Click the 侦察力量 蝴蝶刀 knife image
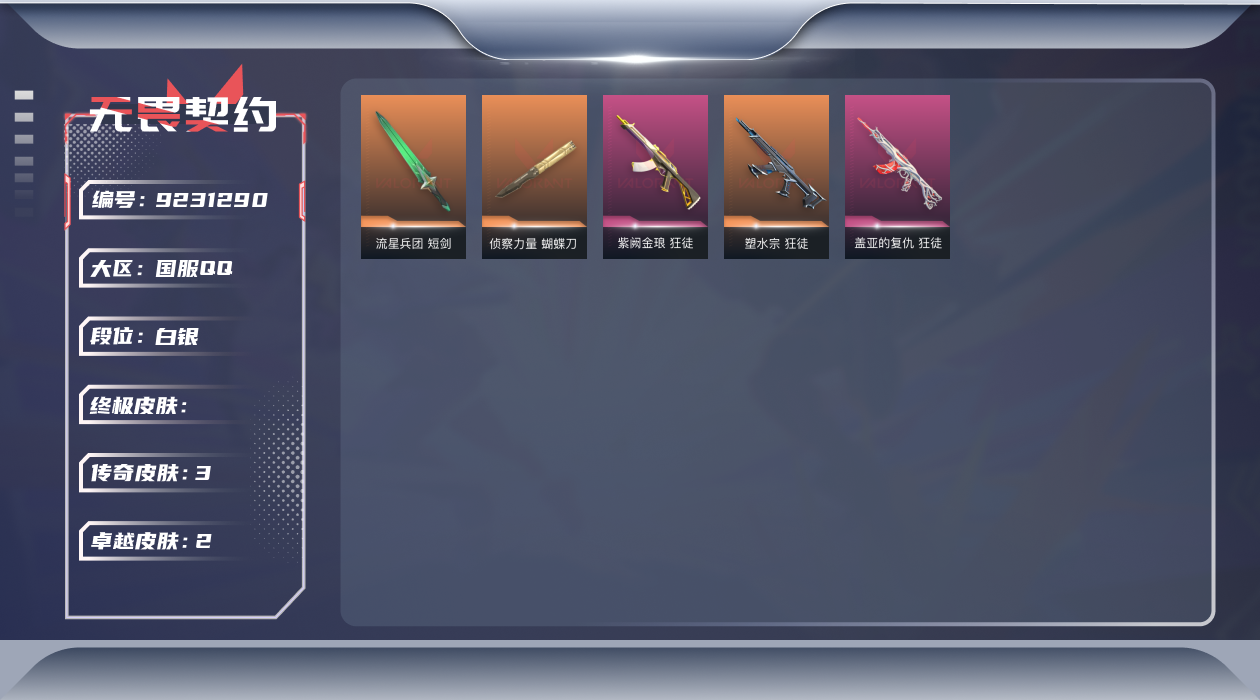 click(x=534, y=161)
